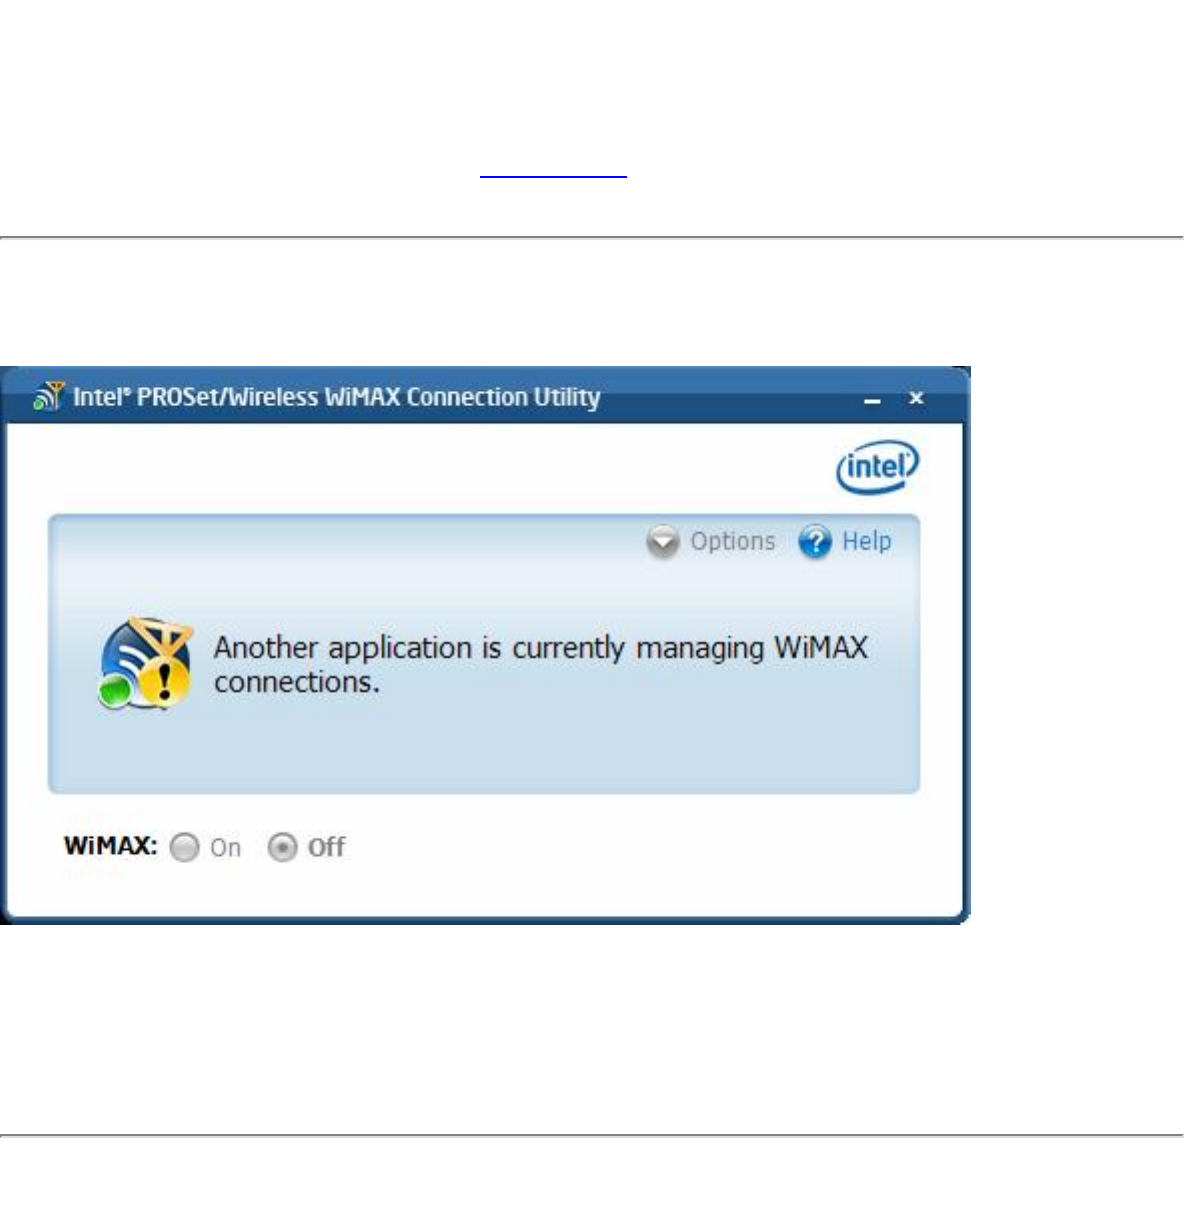Select the WiMAX Off radio button
This screenshot has width=1185, height=1226.
(282, 847)
